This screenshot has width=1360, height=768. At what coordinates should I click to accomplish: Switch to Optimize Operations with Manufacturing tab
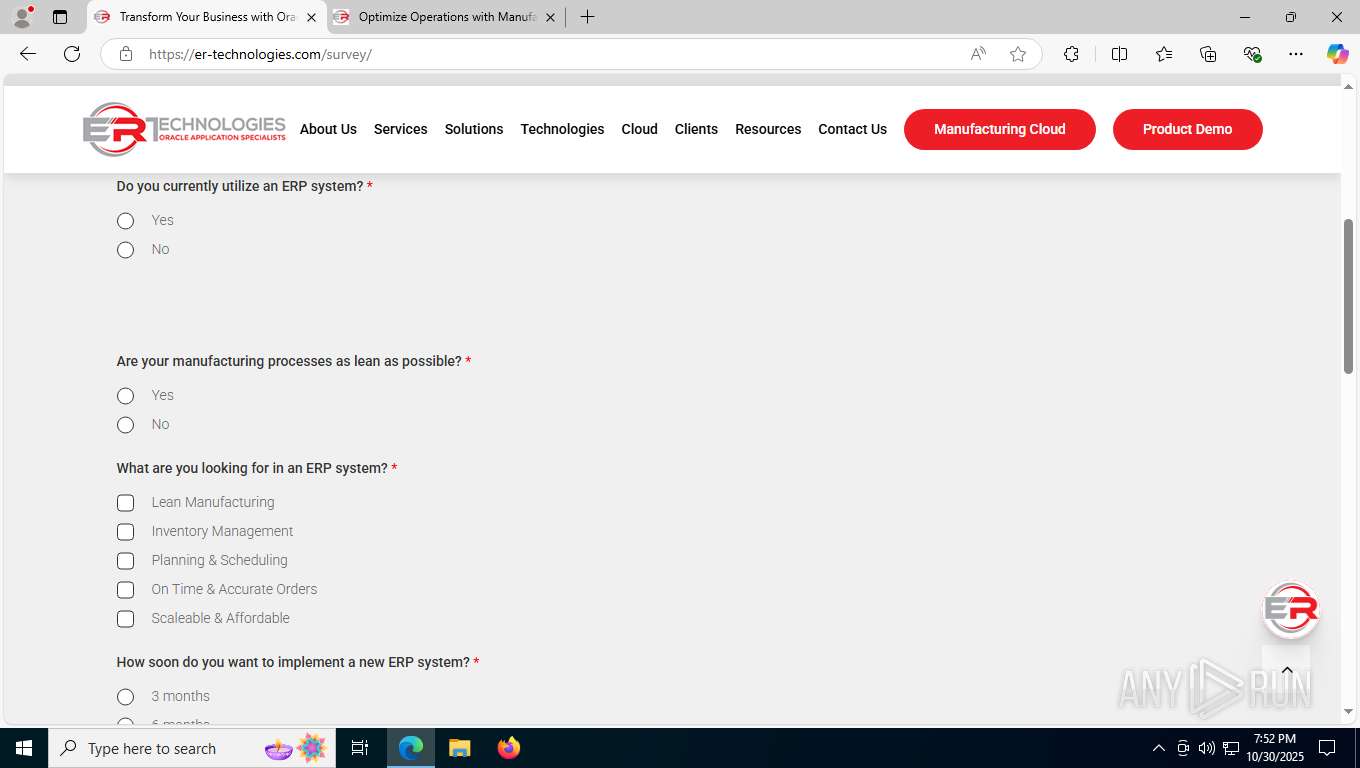point(446,17)
